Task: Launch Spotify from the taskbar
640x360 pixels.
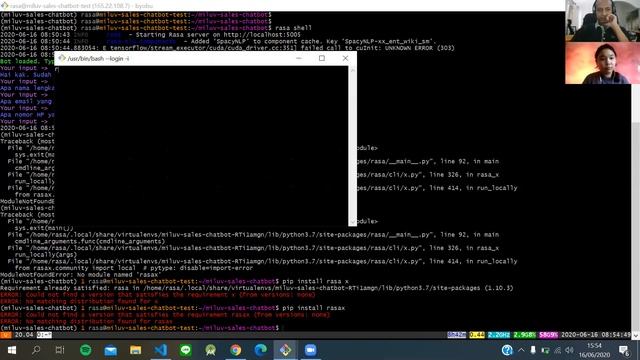Action: tap(86, 350)
